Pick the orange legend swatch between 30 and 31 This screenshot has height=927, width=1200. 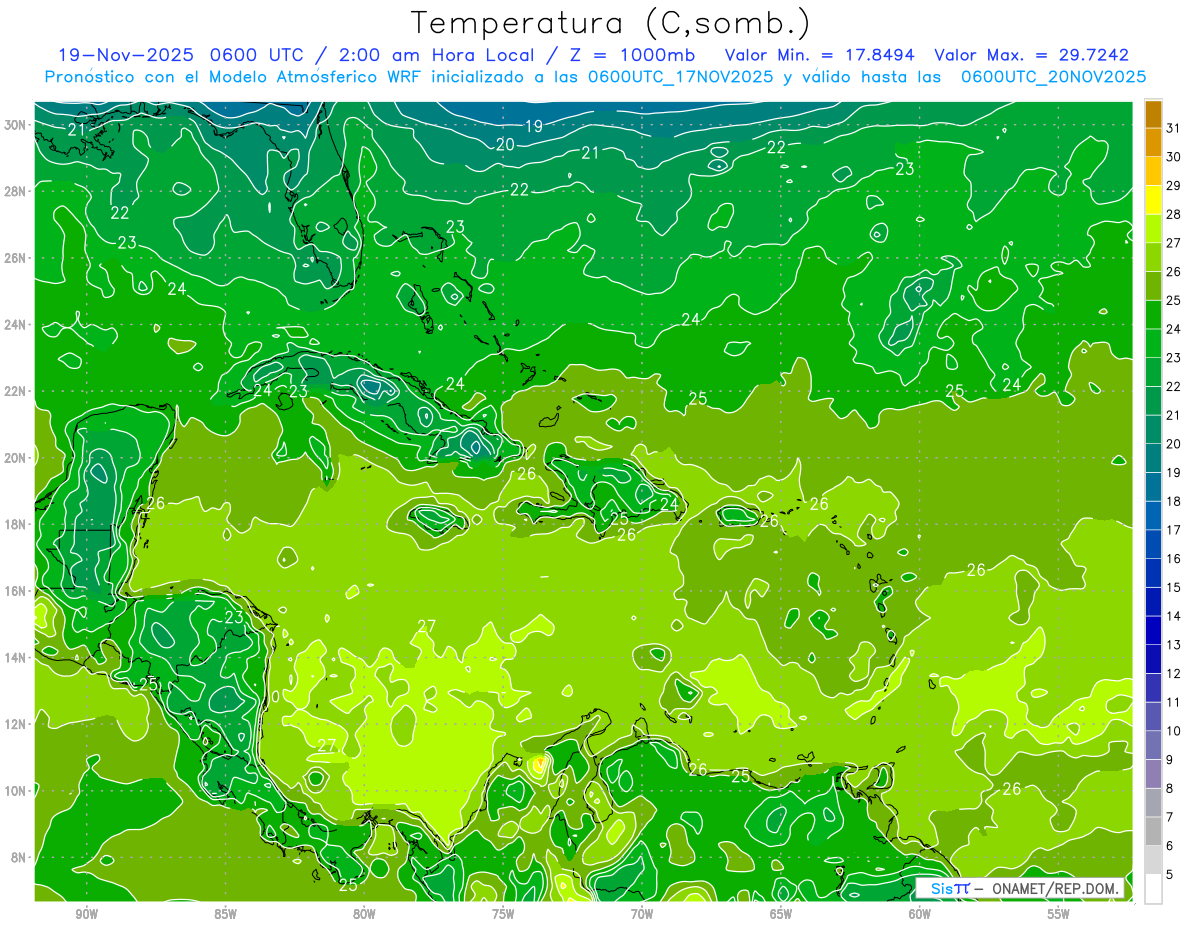(x=1153, y=142)
